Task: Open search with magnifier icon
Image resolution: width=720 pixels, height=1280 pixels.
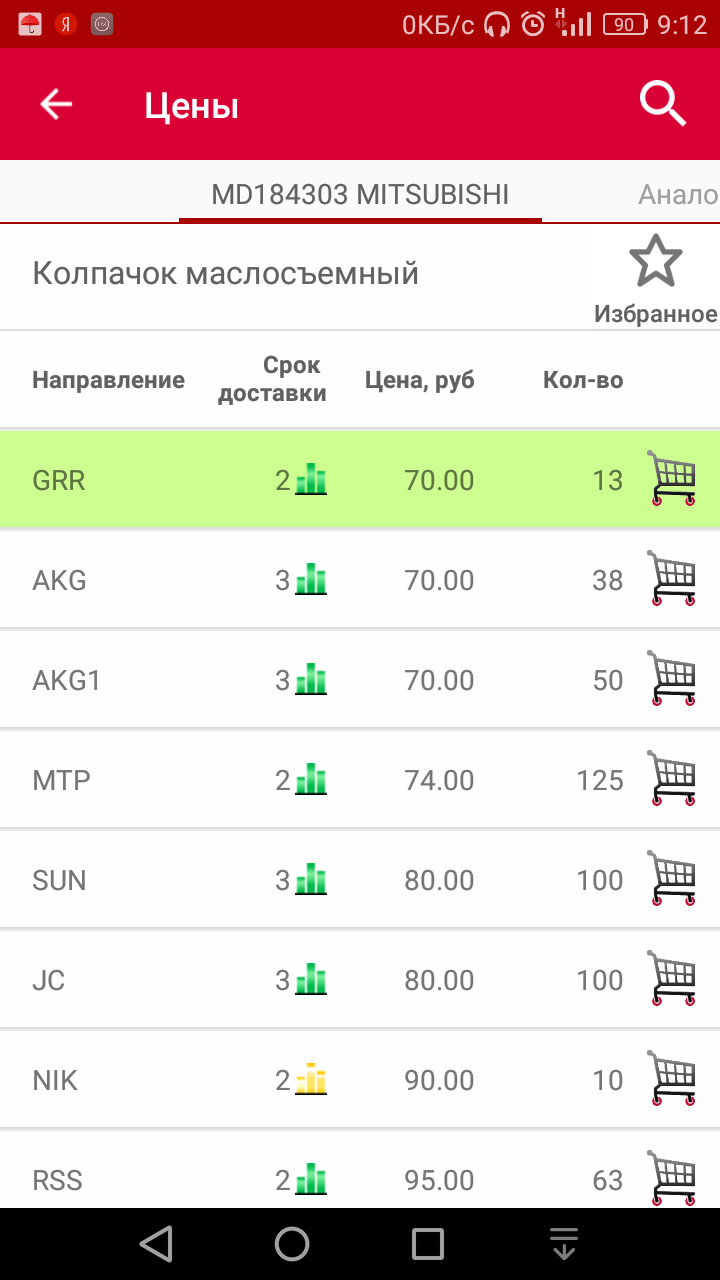Action: [x=663, y=103]
